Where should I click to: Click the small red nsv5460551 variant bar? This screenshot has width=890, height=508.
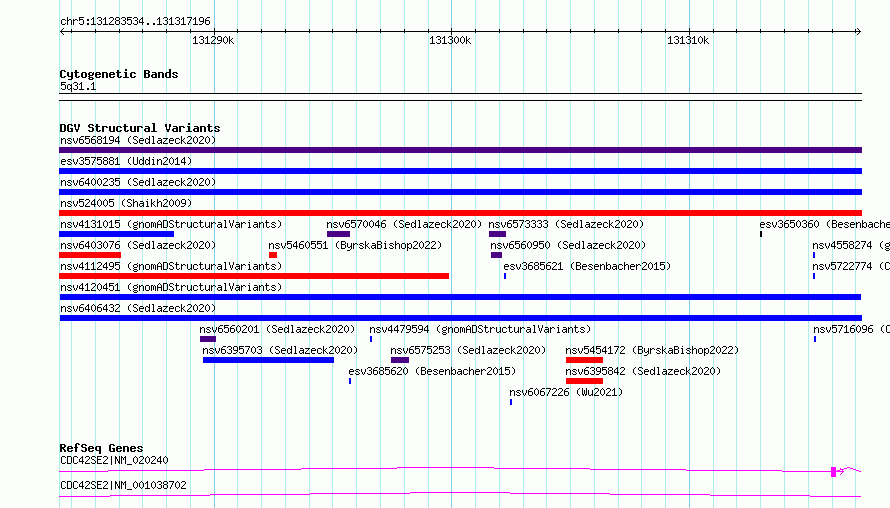[x=273, y=255]
